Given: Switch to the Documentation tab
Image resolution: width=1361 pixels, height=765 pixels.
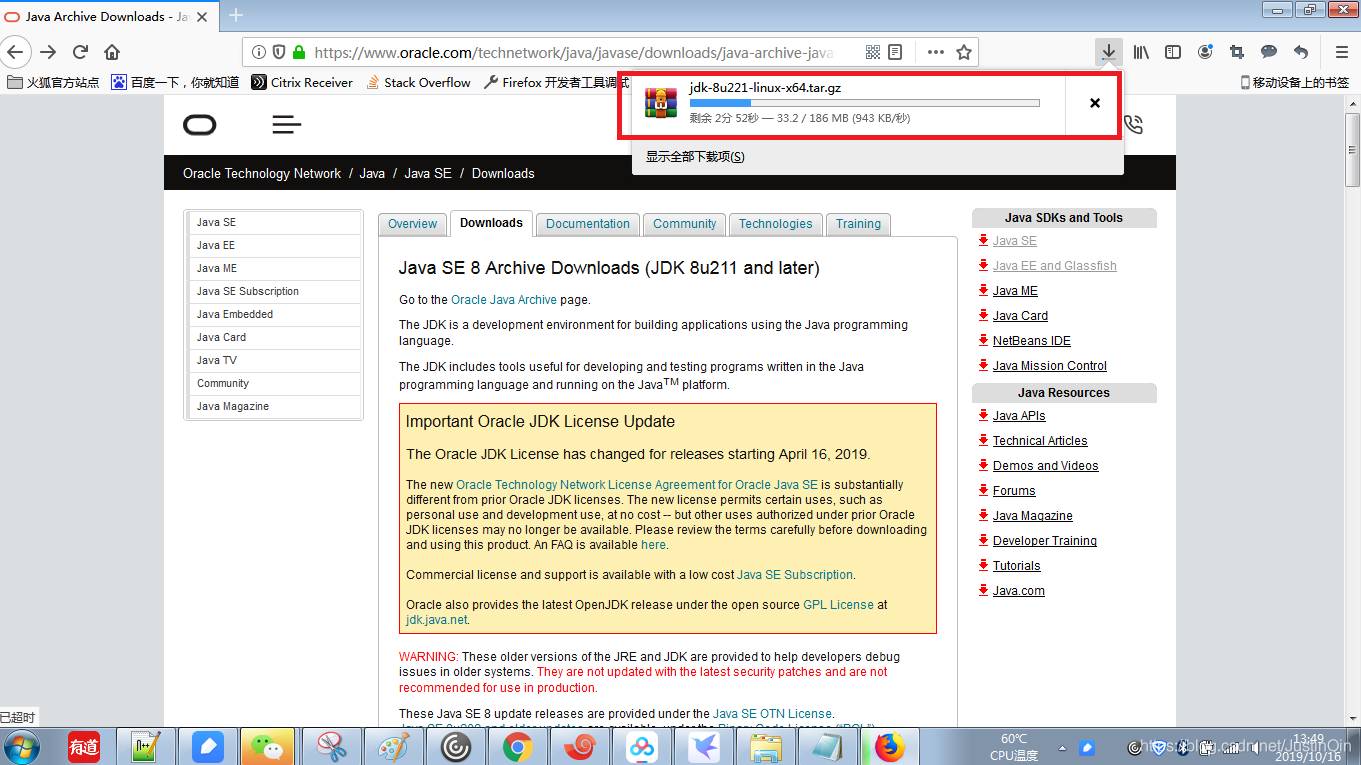Looking at the screenshot, I should click(x=587, y=224).
